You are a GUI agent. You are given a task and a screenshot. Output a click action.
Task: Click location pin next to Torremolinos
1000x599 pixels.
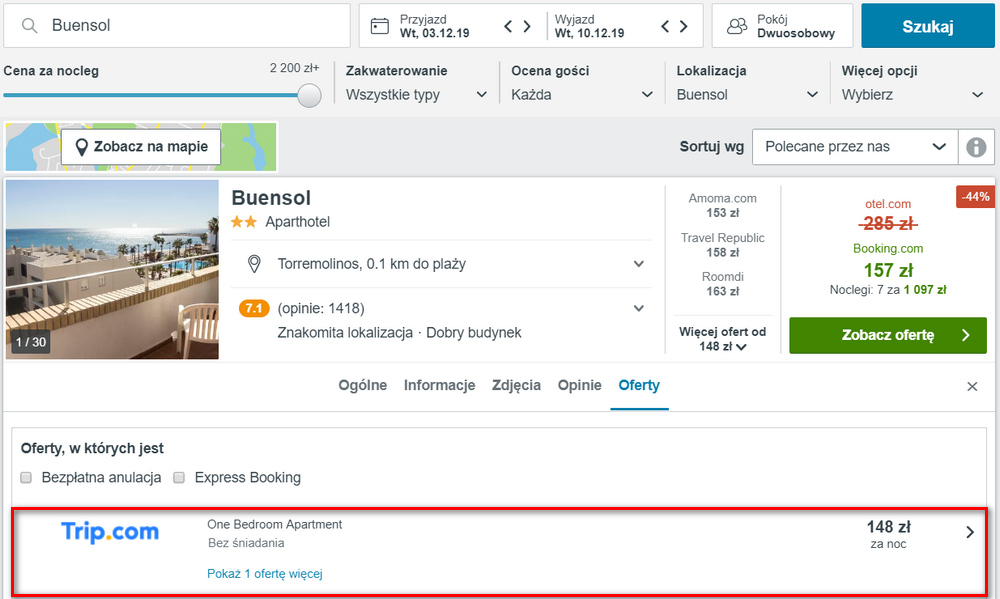coord(254,263)
